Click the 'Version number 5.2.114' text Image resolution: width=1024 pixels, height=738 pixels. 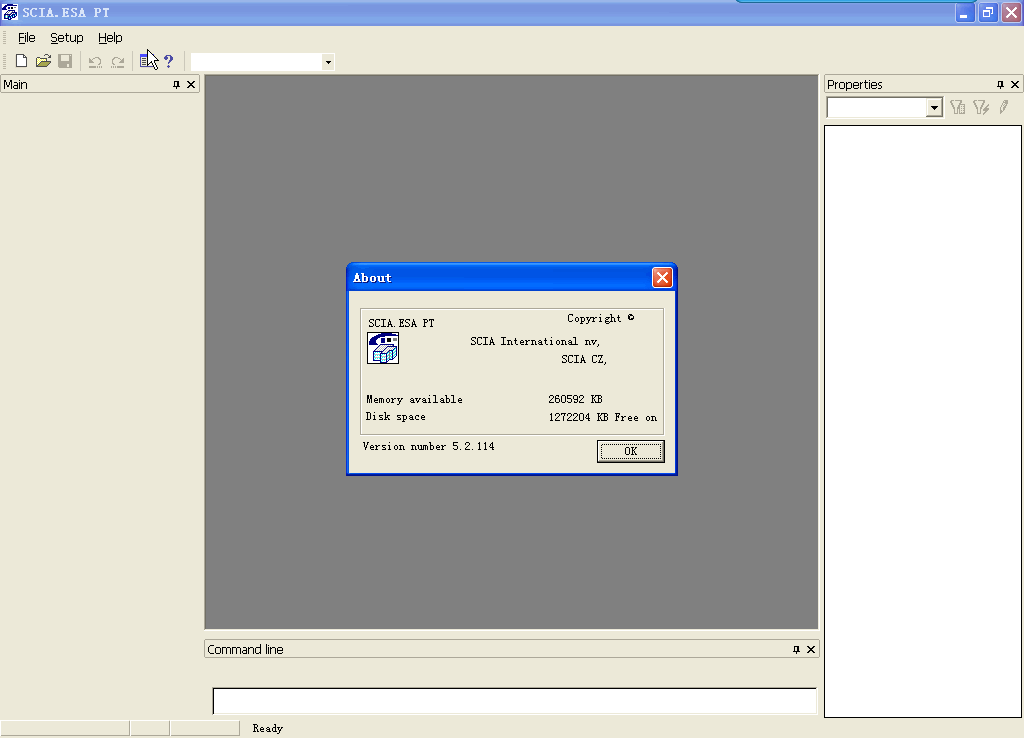[x=428, y=447]
